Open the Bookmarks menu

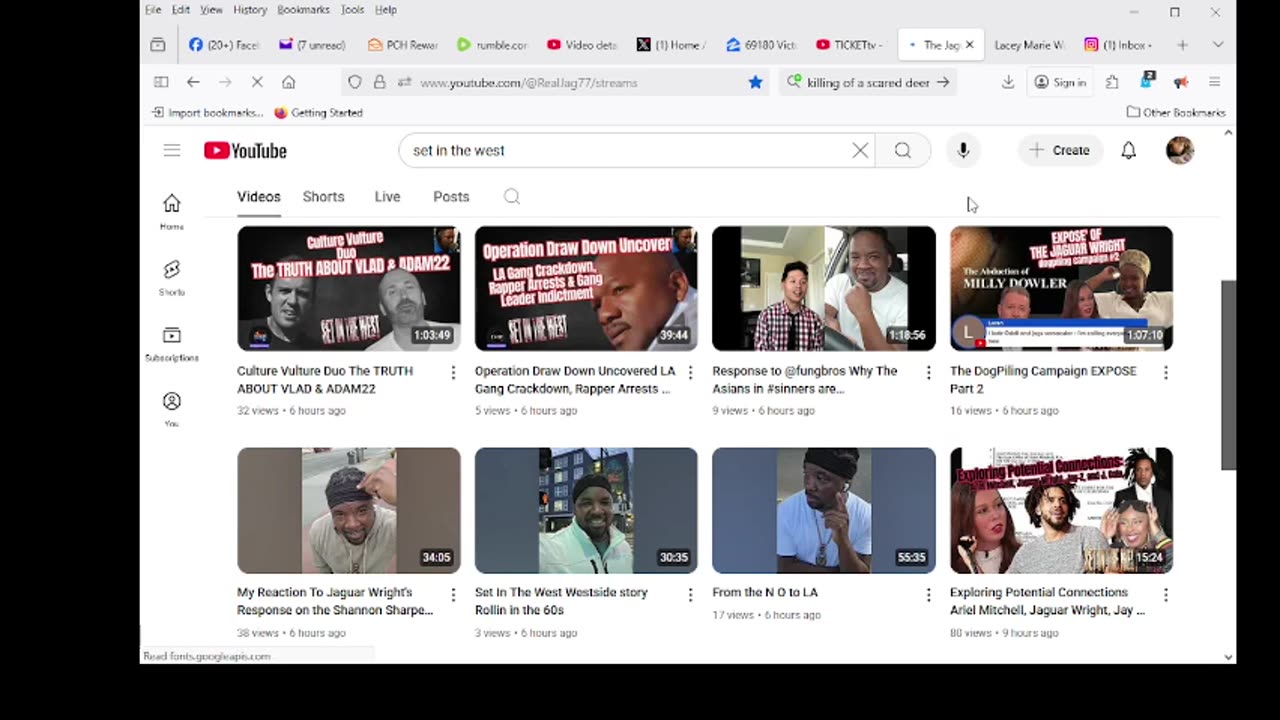pos(303,10)
